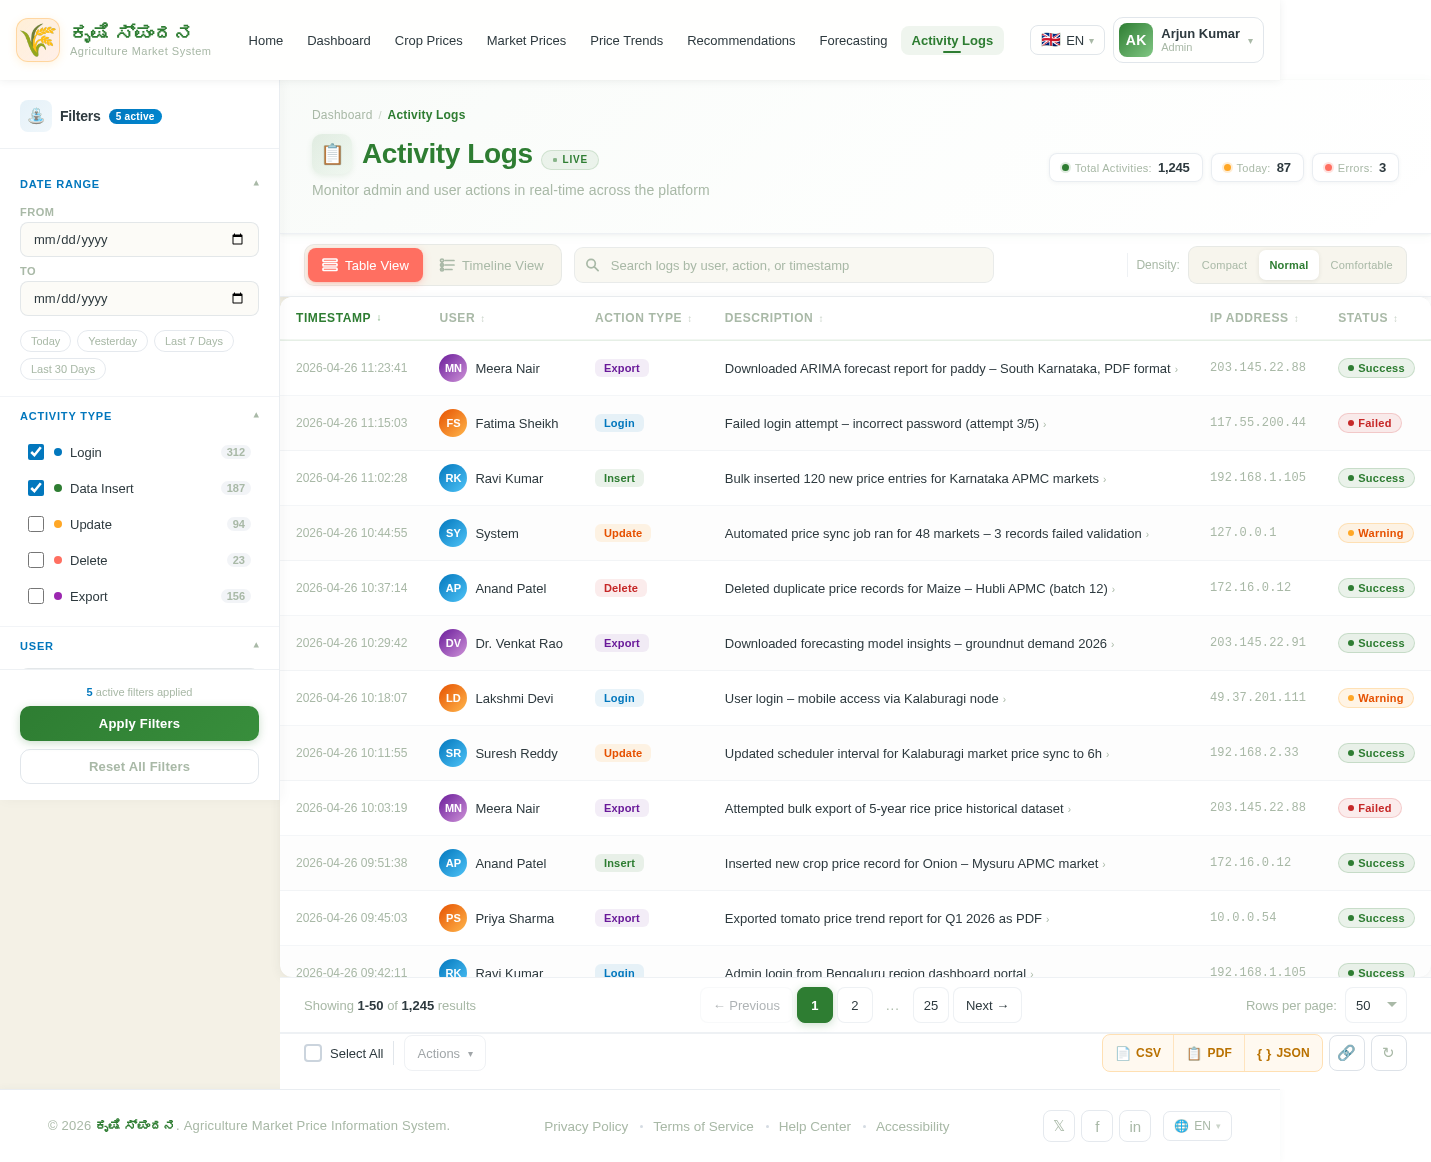The height and width of the screenshot is (1162, 1431).
Task: Select the Last 7 Days quick range
Action: pos(194,341)
